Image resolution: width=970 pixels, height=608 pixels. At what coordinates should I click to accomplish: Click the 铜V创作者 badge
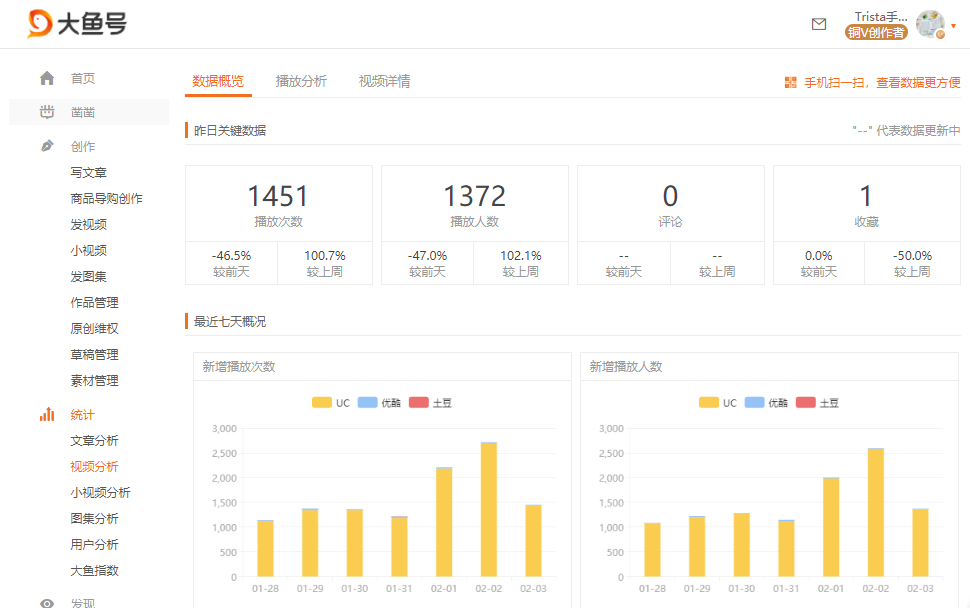click(875, 31)
